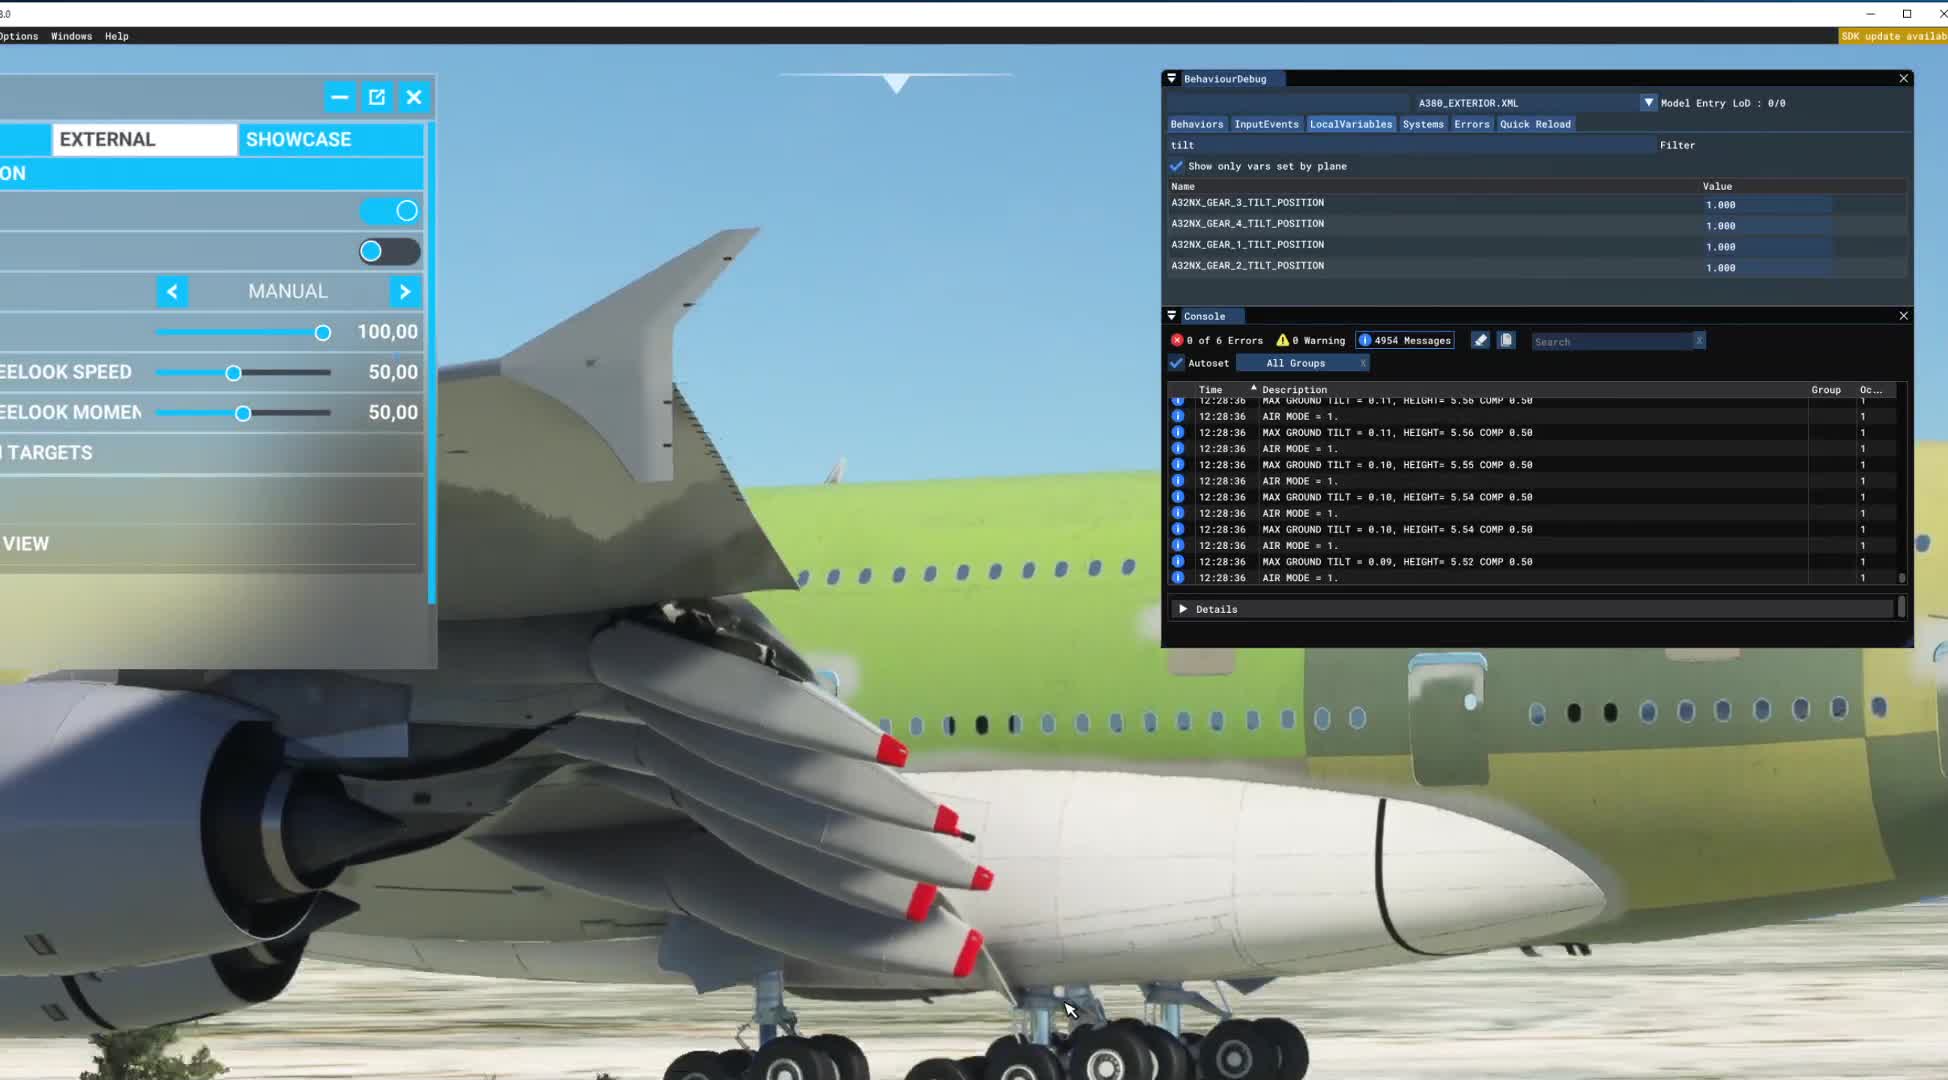Screen dimensions: 1948x1080
Task: Click the Console search field
Action: coord(1610,341)
